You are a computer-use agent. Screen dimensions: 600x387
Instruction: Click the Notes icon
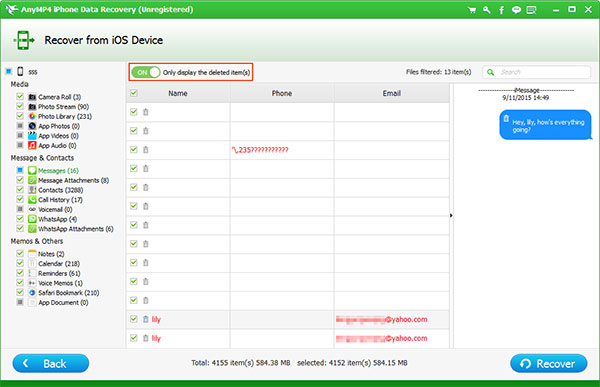click(x=32, y=253)
